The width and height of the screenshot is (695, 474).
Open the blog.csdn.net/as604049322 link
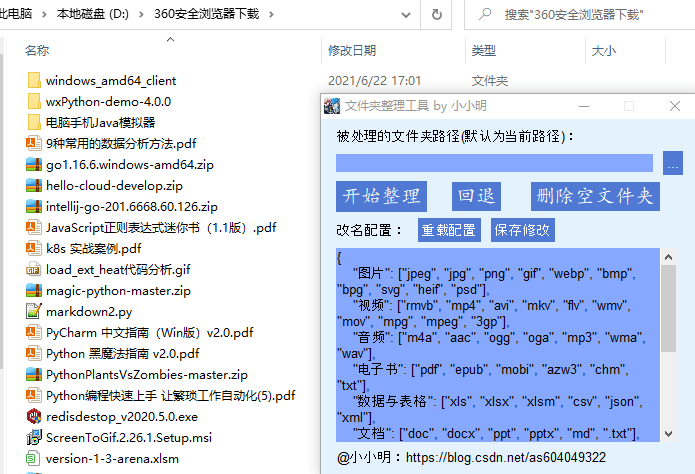pos(506,457)
